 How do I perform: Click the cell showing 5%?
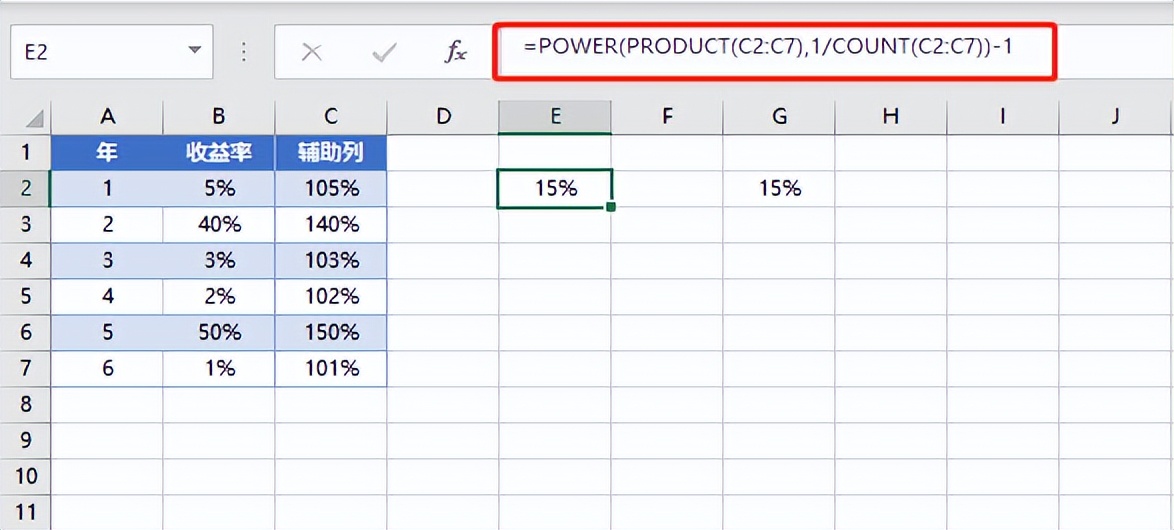(x=219, y=189)
